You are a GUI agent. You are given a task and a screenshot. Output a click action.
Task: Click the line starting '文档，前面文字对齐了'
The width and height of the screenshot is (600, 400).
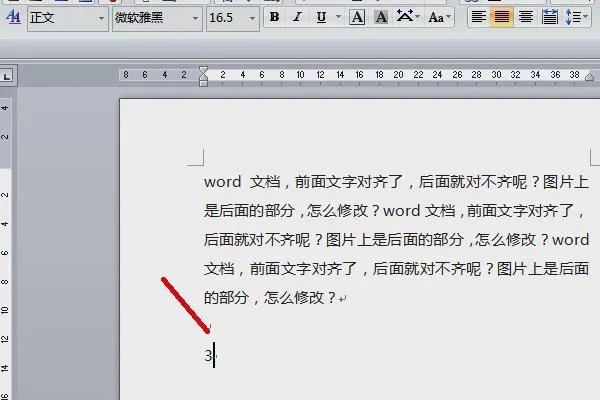point(396,269)
